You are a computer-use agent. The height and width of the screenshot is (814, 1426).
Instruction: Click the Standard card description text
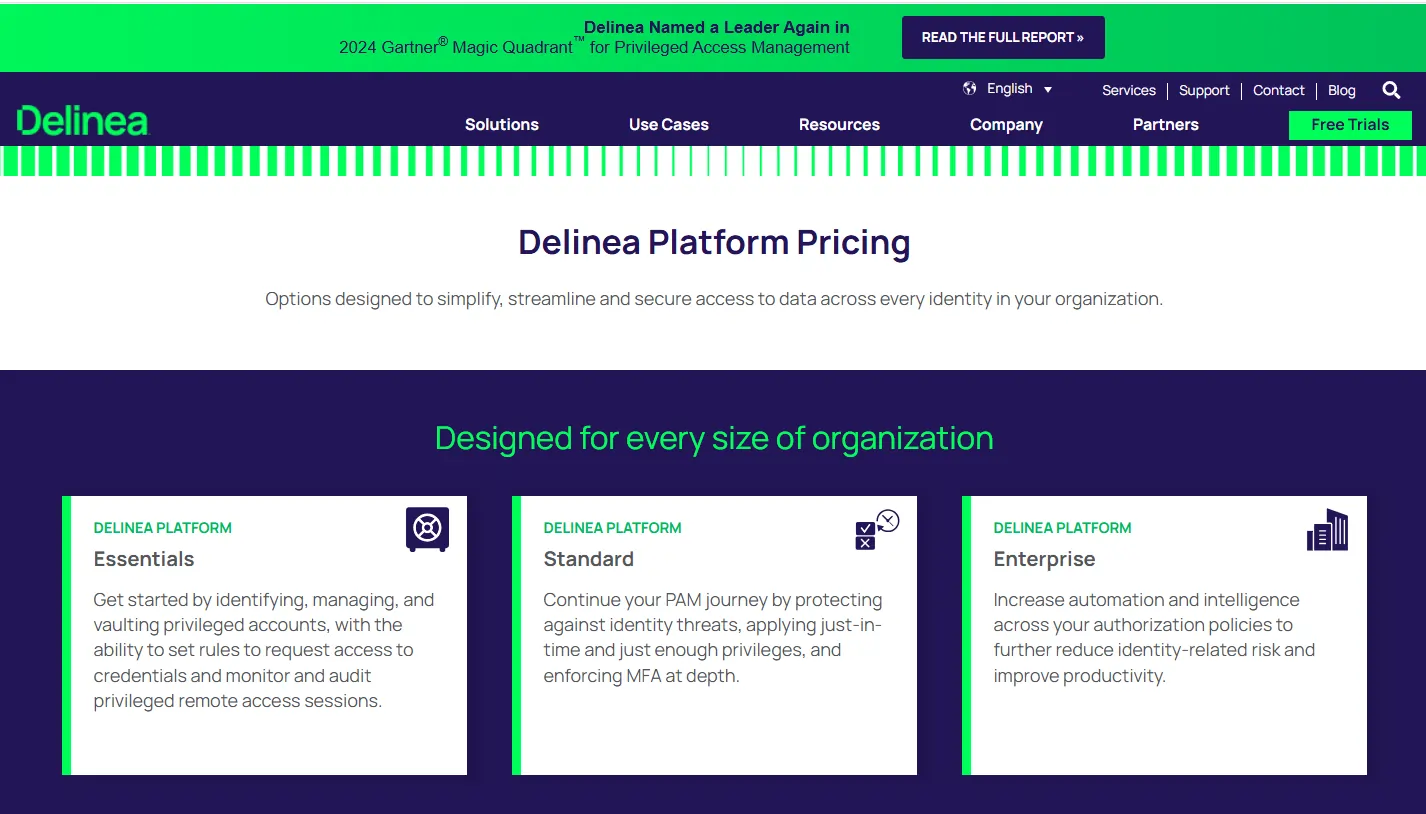point(713,638)
